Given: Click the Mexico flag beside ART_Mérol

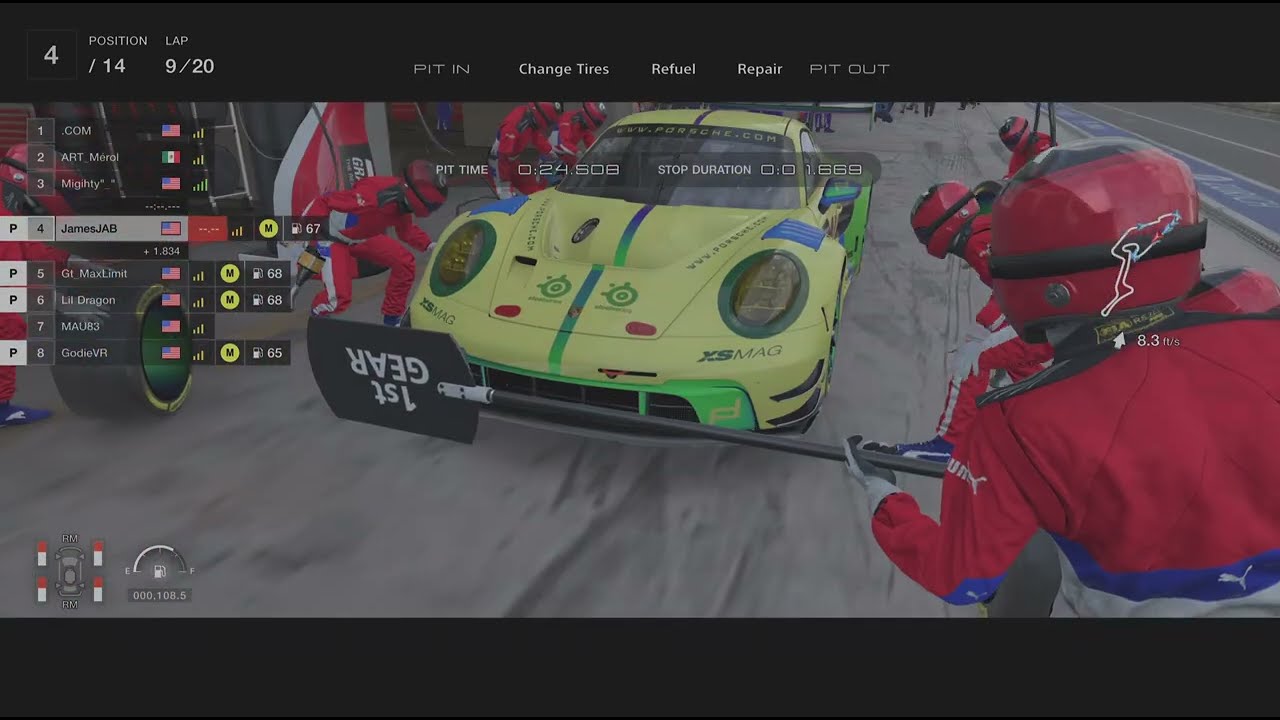Looking at the screenshot, I should pos(171,157).
